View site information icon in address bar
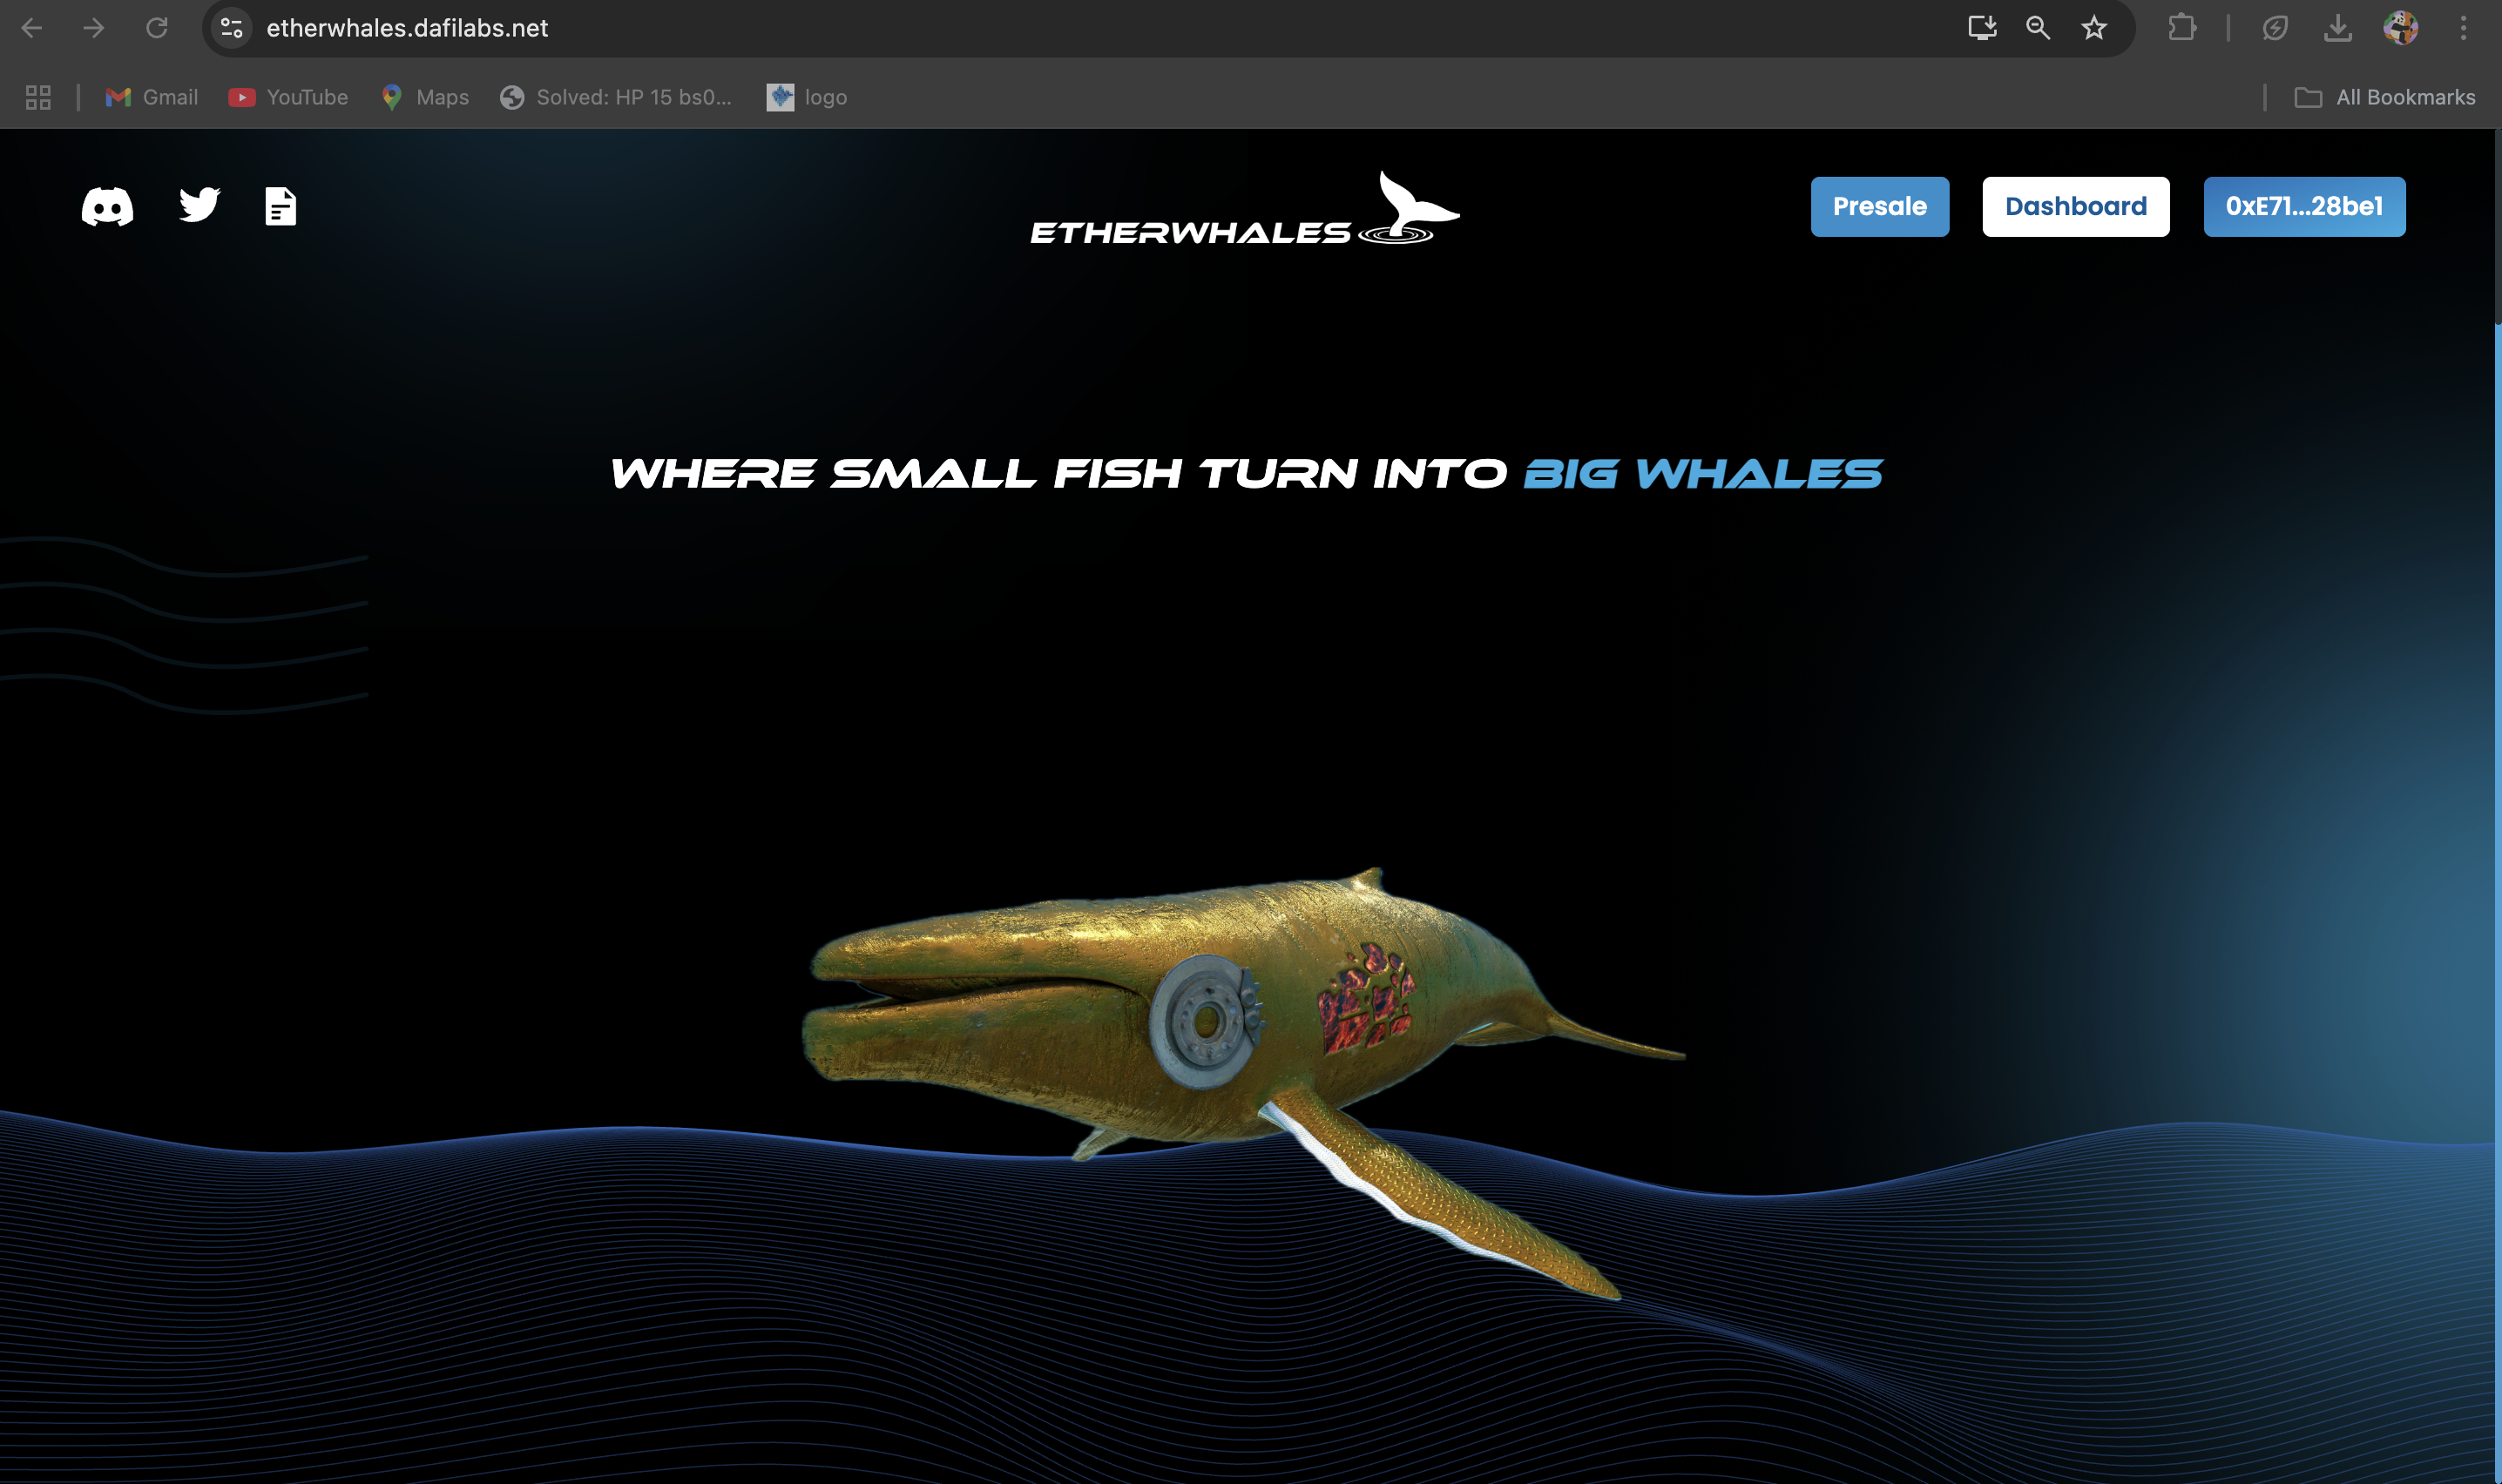The image size is (2502, 1484). (232, 28)
